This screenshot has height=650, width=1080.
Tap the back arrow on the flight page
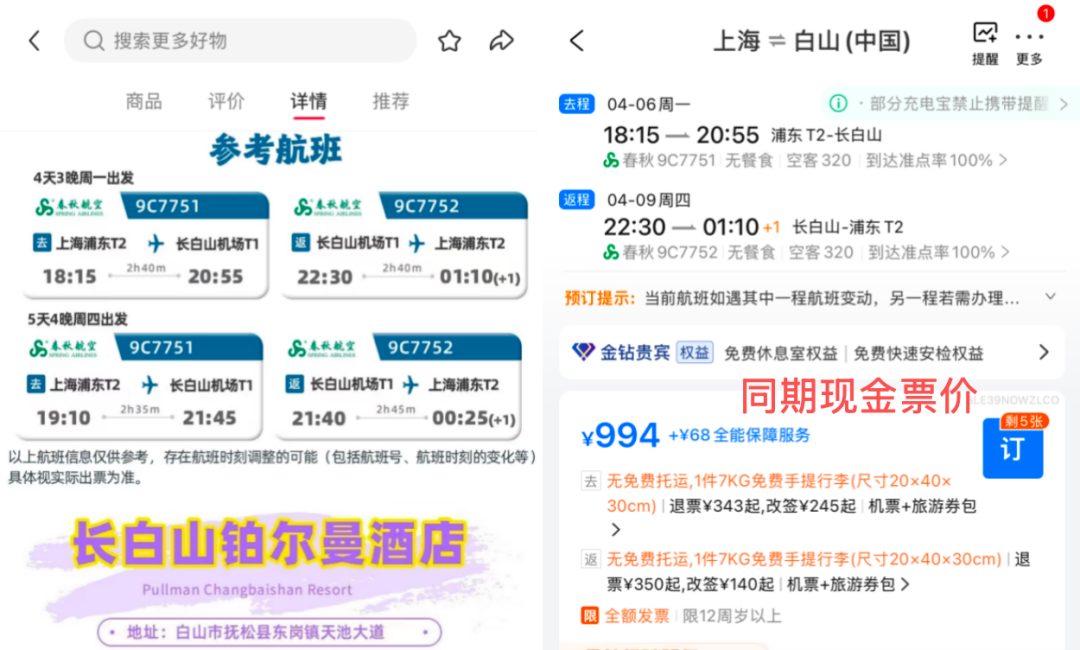pos(576,40)
